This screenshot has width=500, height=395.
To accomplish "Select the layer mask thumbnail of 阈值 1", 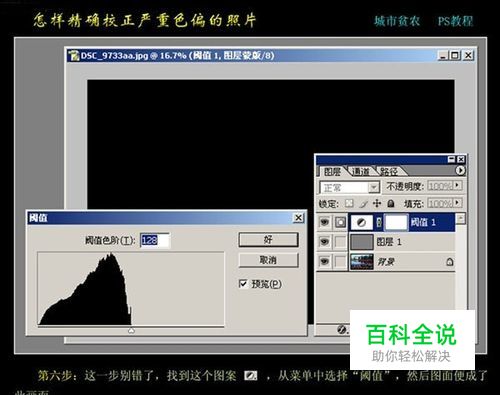I will coord(396,222).
